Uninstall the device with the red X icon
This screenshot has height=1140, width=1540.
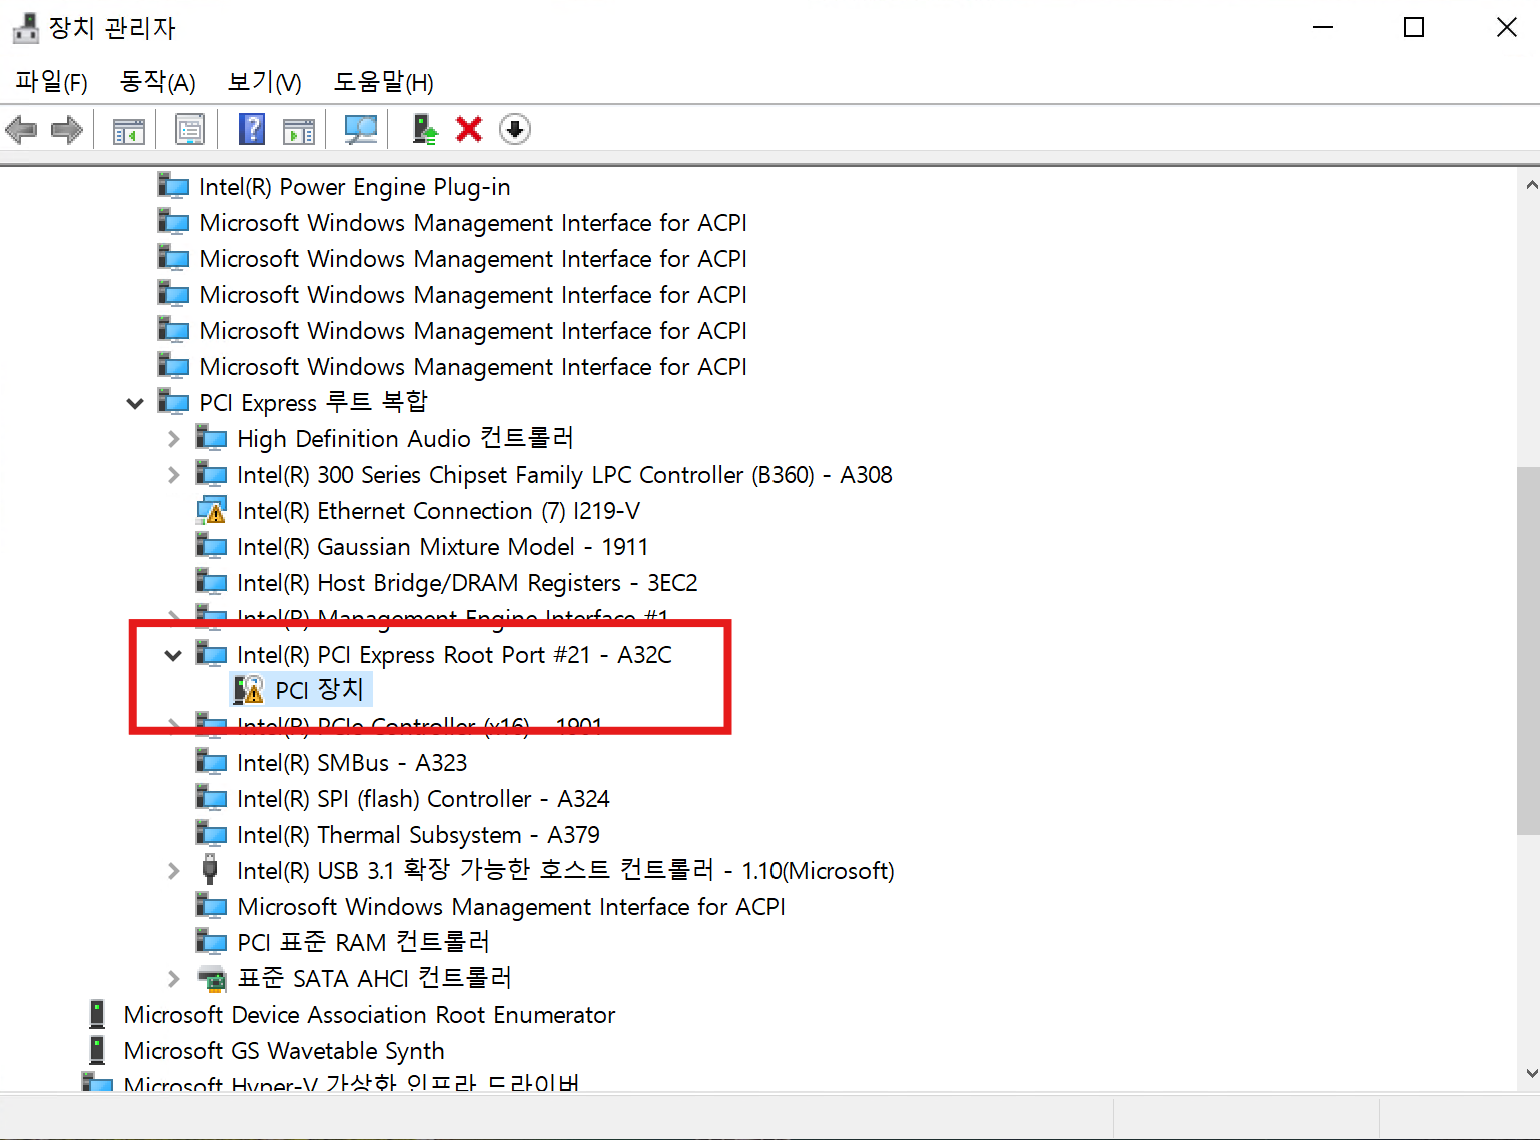tap(469, 129)
